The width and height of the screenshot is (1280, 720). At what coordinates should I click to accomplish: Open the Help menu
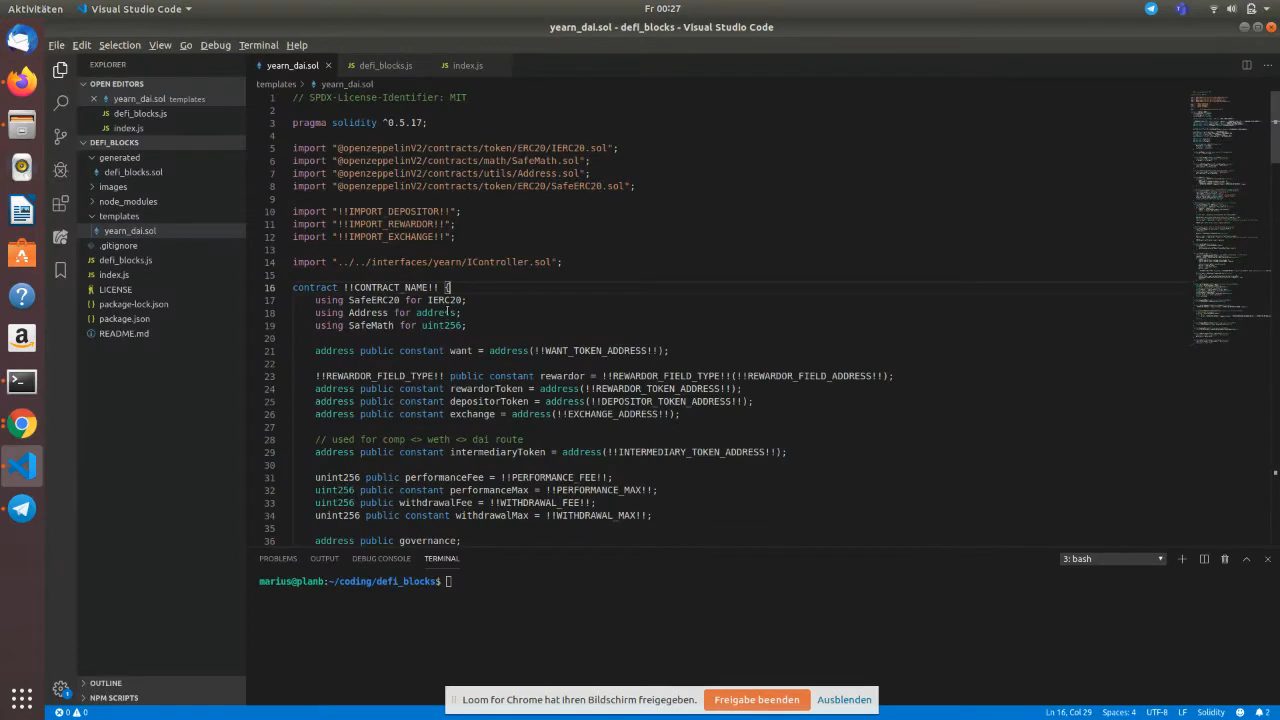tap(297, 45)
